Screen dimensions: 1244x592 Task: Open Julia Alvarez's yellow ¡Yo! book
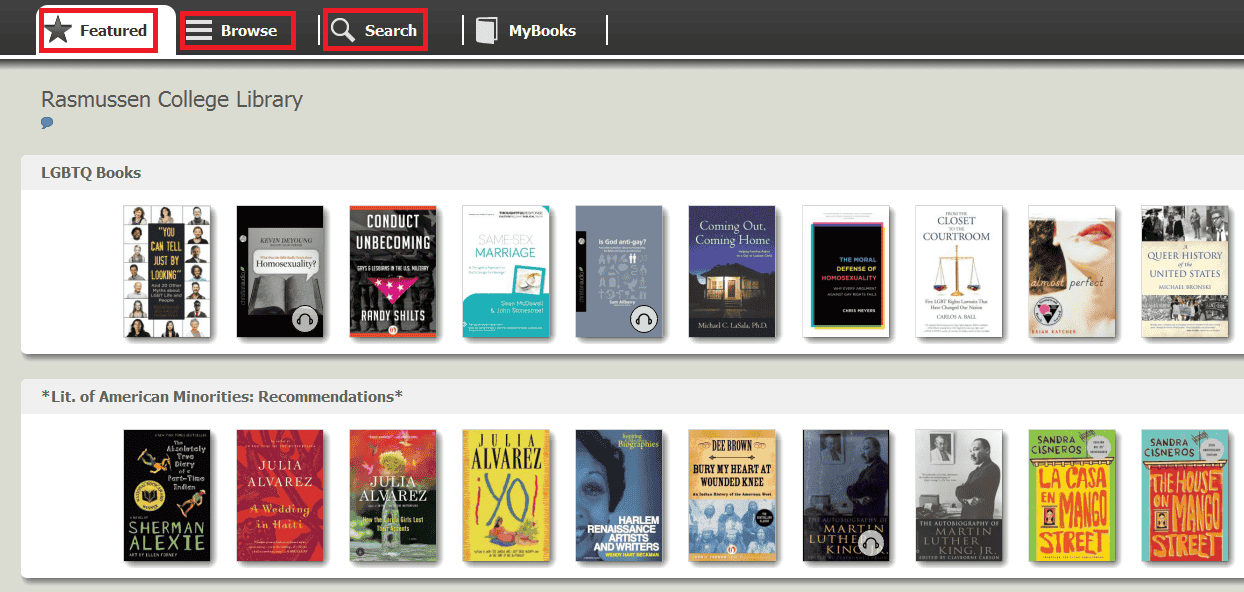tap(506, 496)
